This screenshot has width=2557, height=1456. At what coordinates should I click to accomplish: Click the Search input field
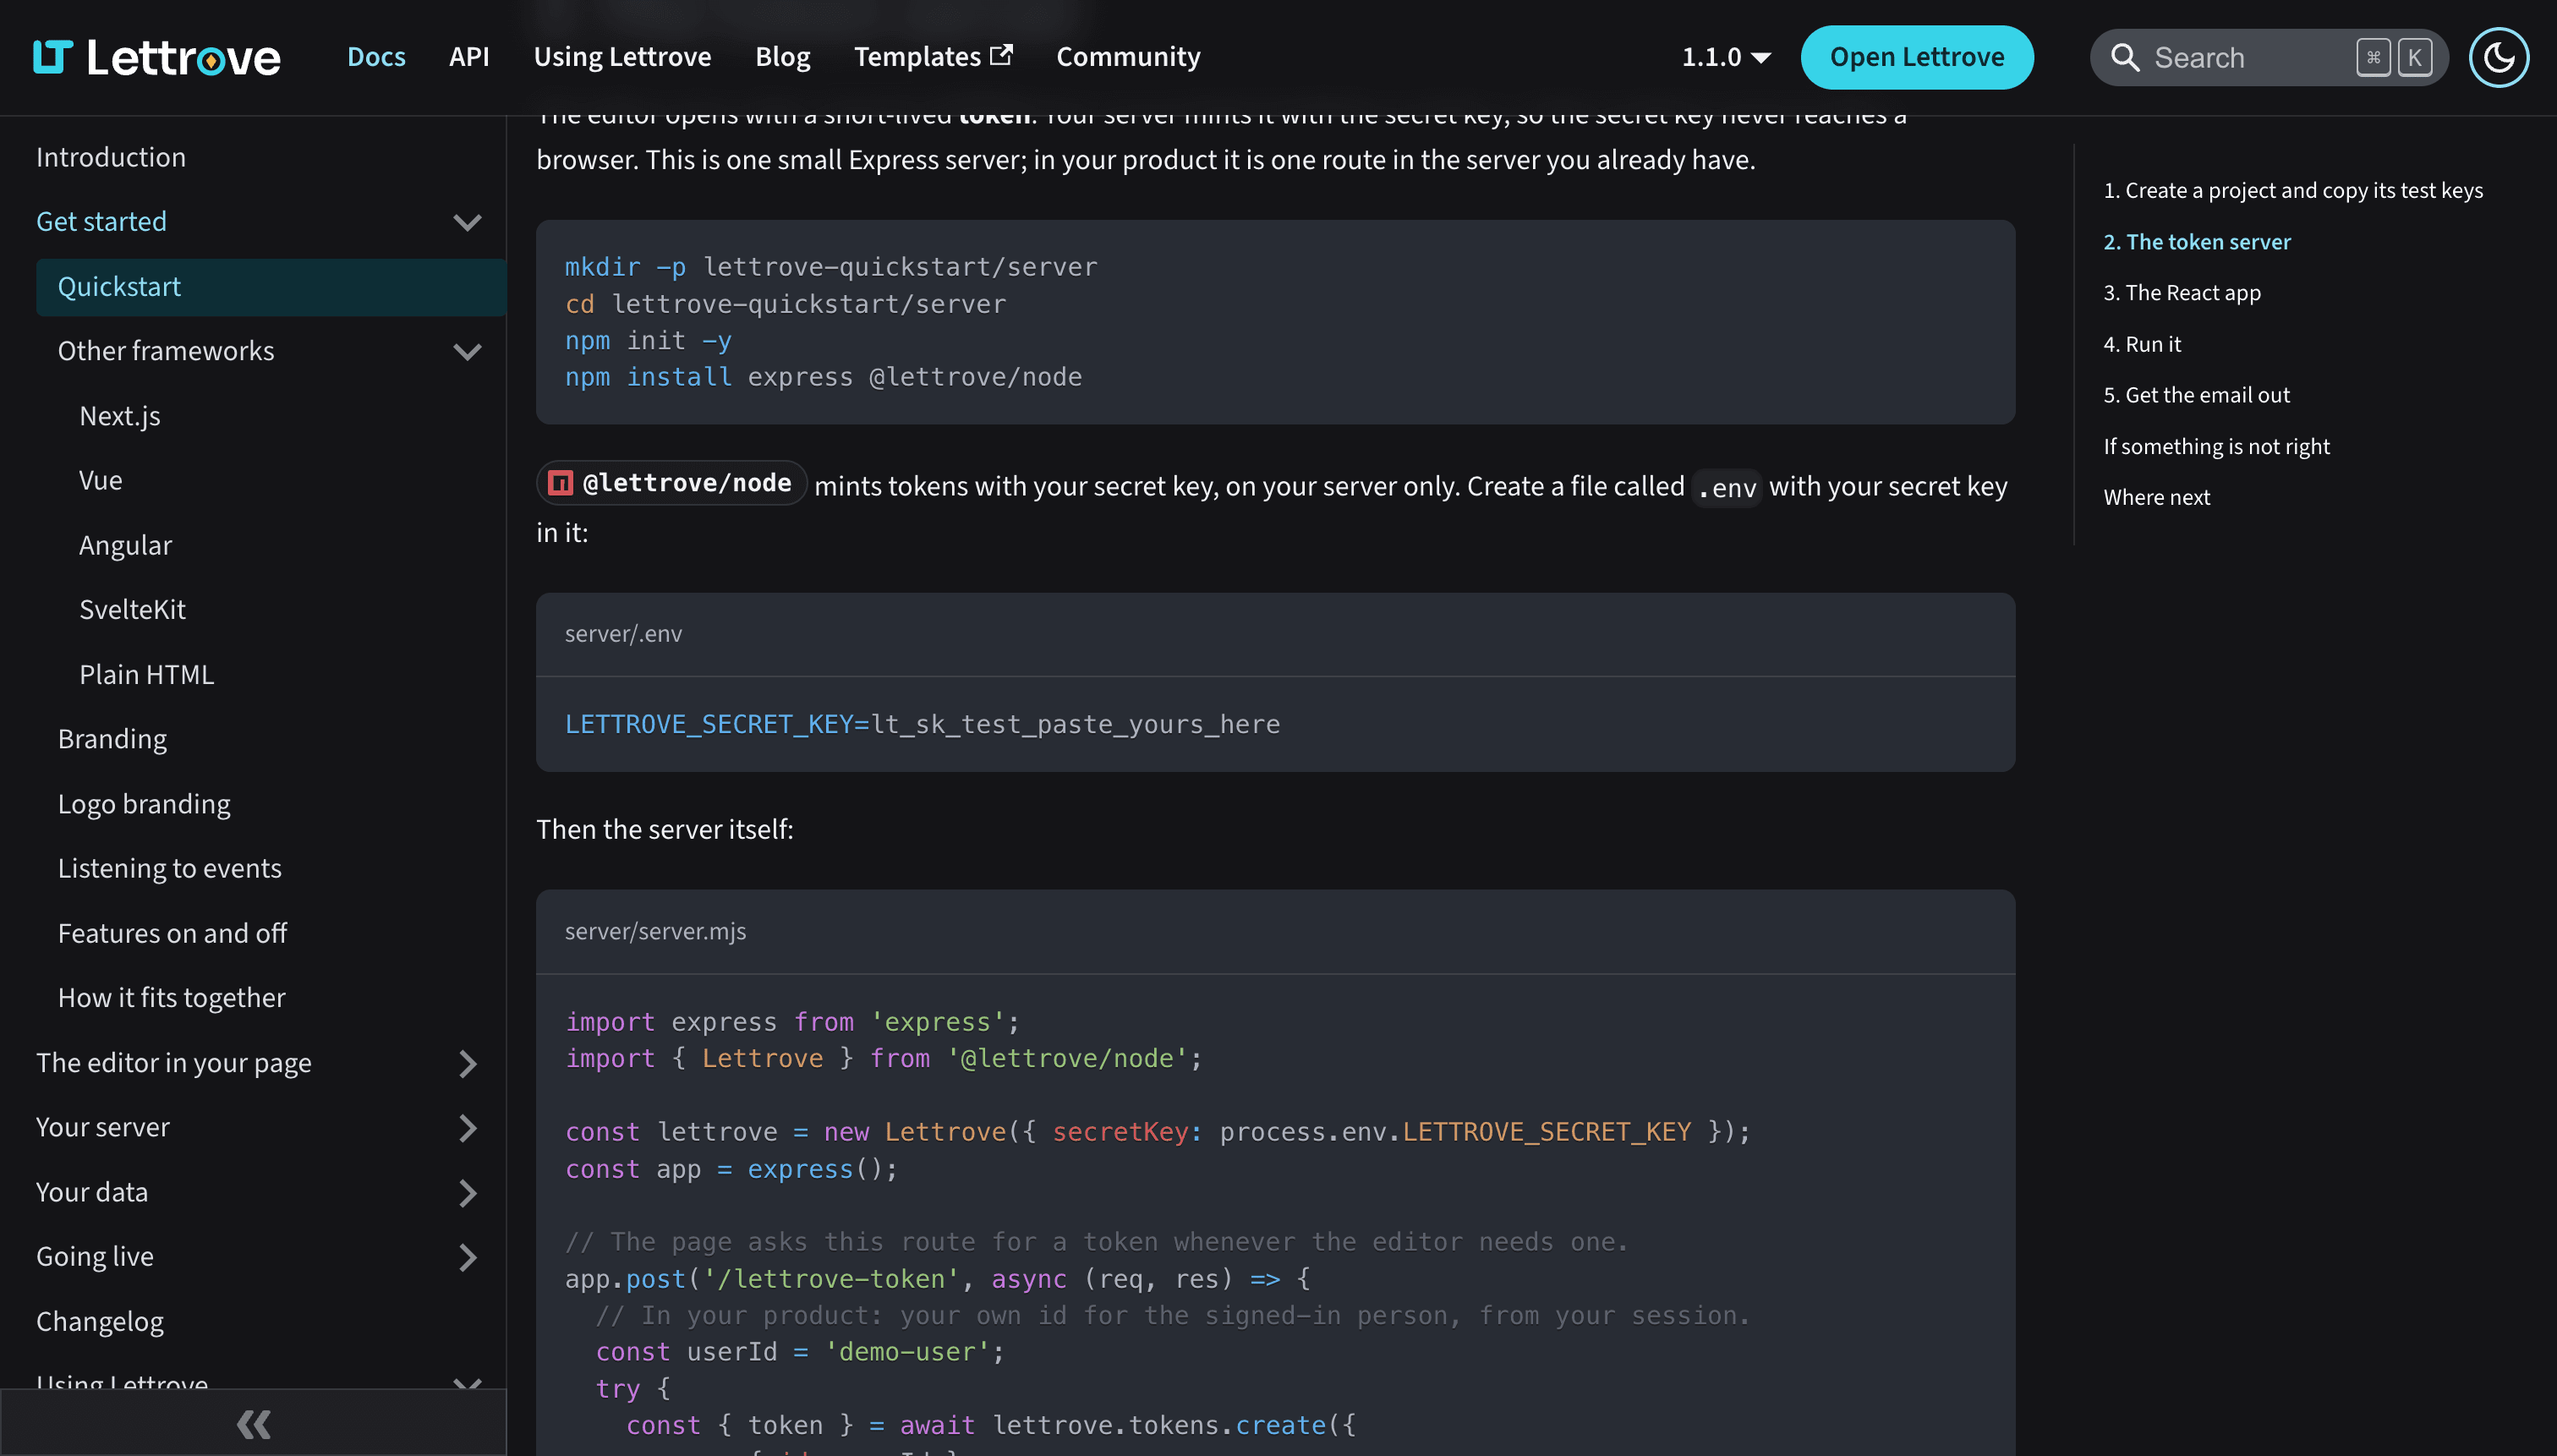pyautogui.click(x=2268, y=58)
